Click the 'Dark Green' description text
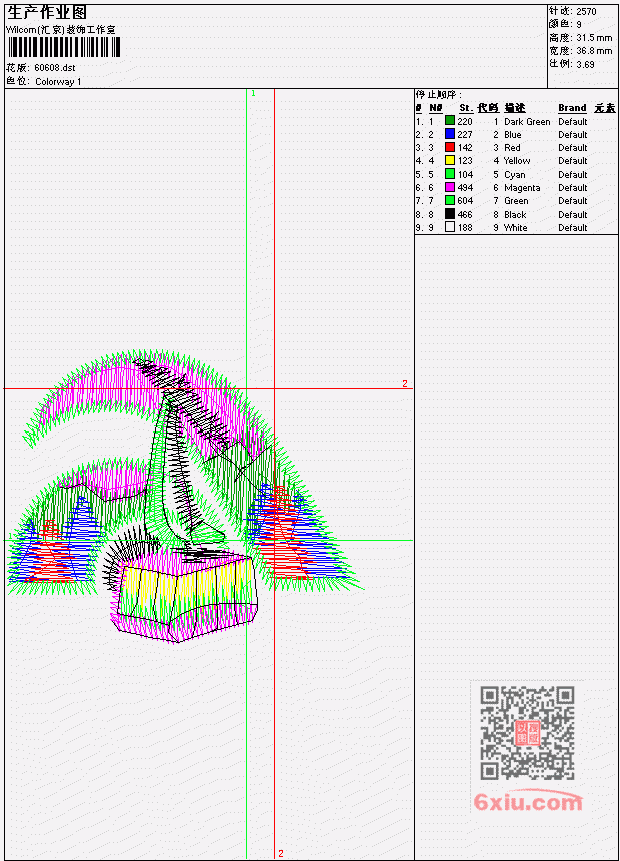The height and width of the screenshot is (861, 620). click(x=527, y=122)
